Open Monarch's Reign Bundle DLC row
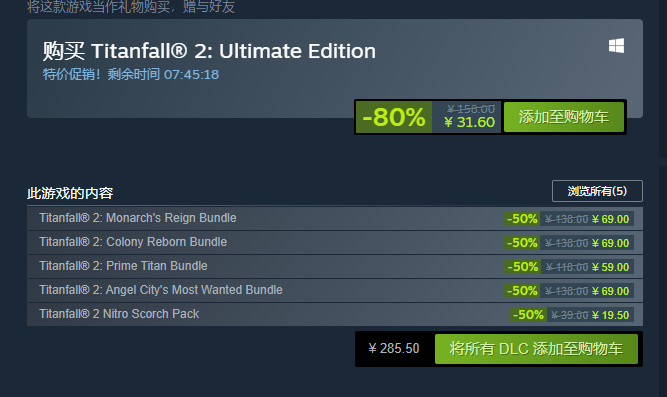The height and width of the screenshot is (397, 667). [335, 219]
